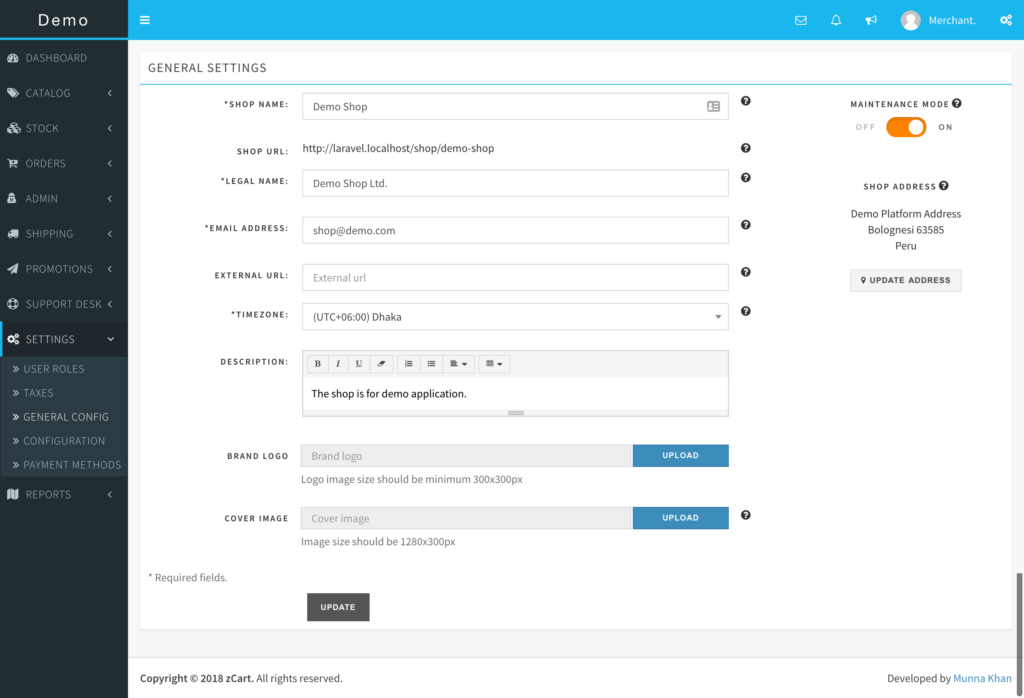The image size is (1024, 698).
Task: Go to User Roles settings
Action: pos(54,369)
